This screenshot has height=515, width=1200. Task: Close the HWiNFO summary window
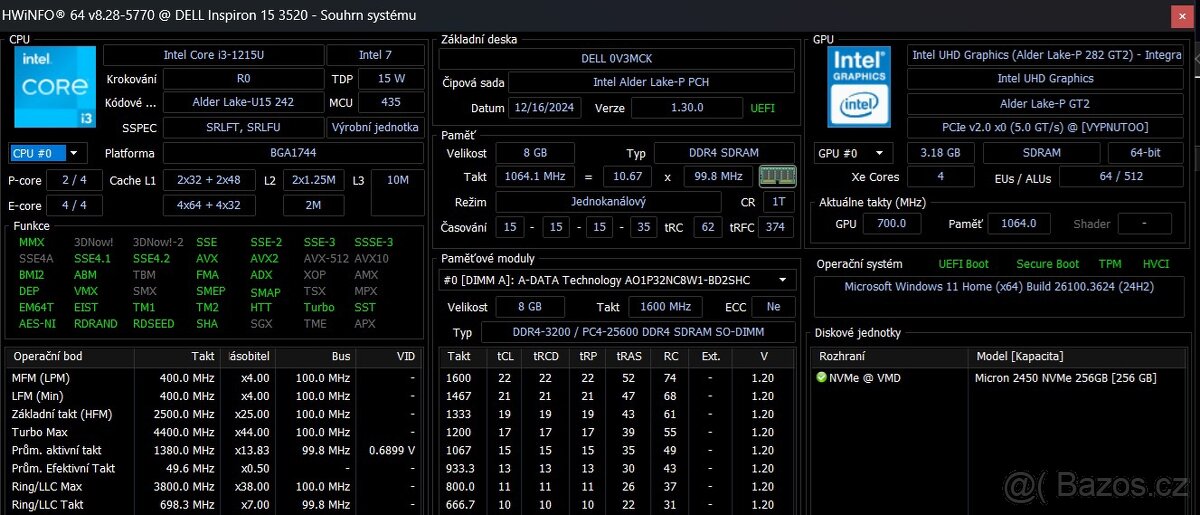(1180, 15)
